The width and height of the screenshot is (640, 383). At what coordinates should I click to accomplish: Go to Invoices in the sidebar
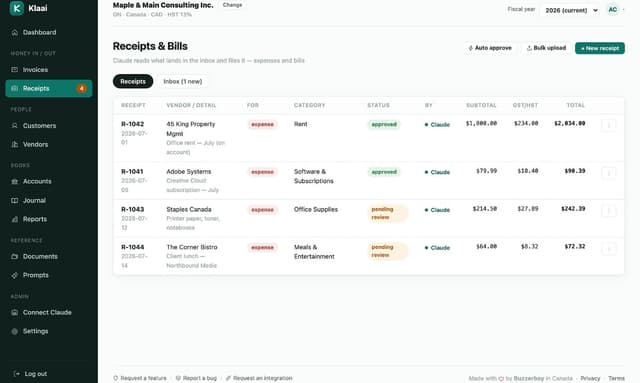coord(49,70)
